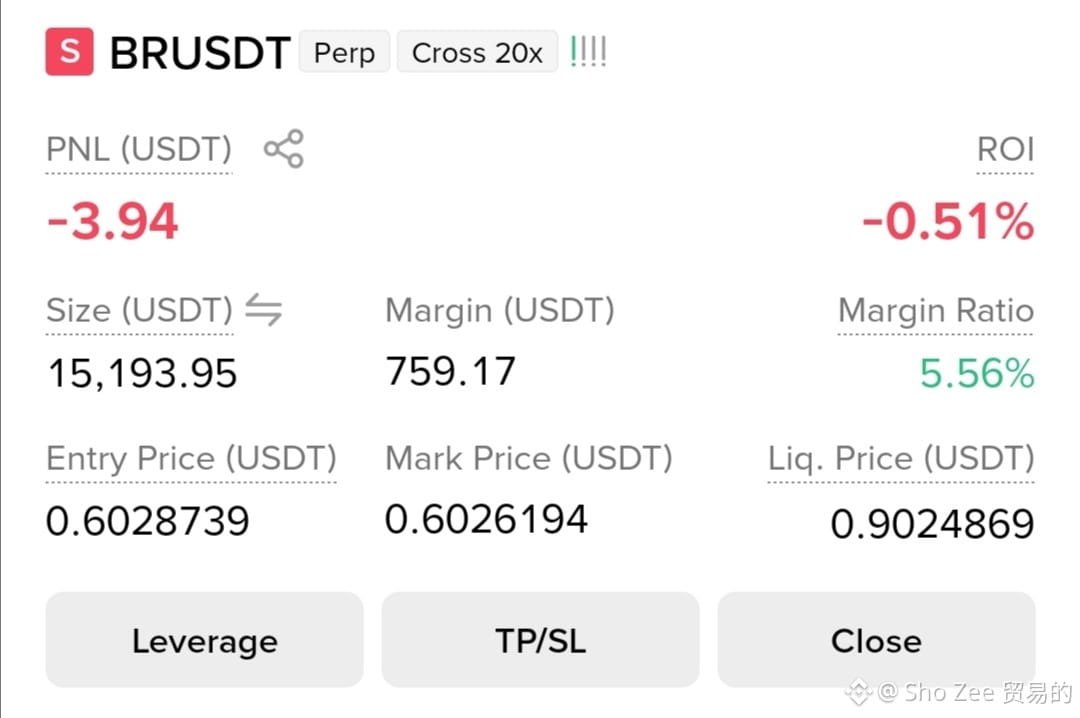This screenshot has width=1080, height=718.
Task: Open the TP/SL settings button
Action: tap(541, 639)
